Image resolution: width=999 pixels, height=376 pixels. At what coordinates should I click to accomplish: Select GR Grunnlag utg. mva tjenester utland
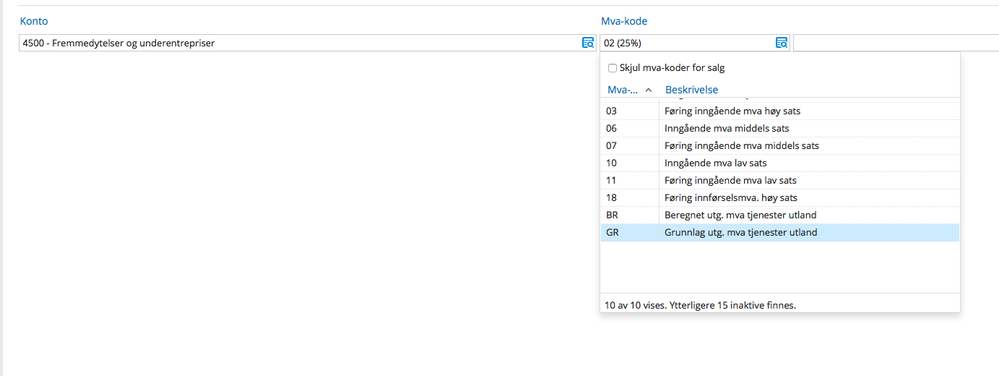coord(780,233)
